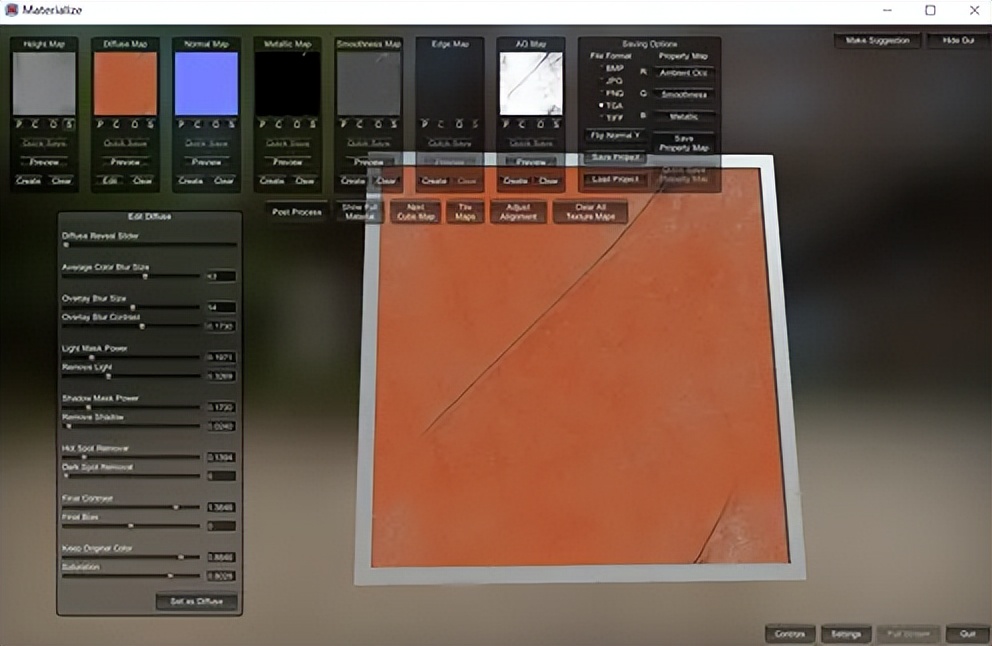Select BMP file format
This screenshot has height=646, width=992.
pyautogui.click(x=611, y=68)
